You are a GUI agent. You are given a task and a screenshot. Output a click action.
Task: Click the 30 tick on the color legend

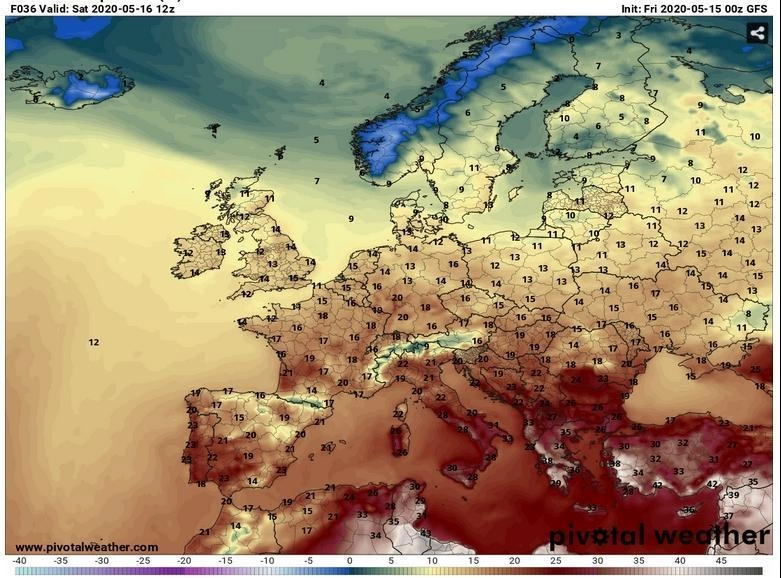pos(597,561)
